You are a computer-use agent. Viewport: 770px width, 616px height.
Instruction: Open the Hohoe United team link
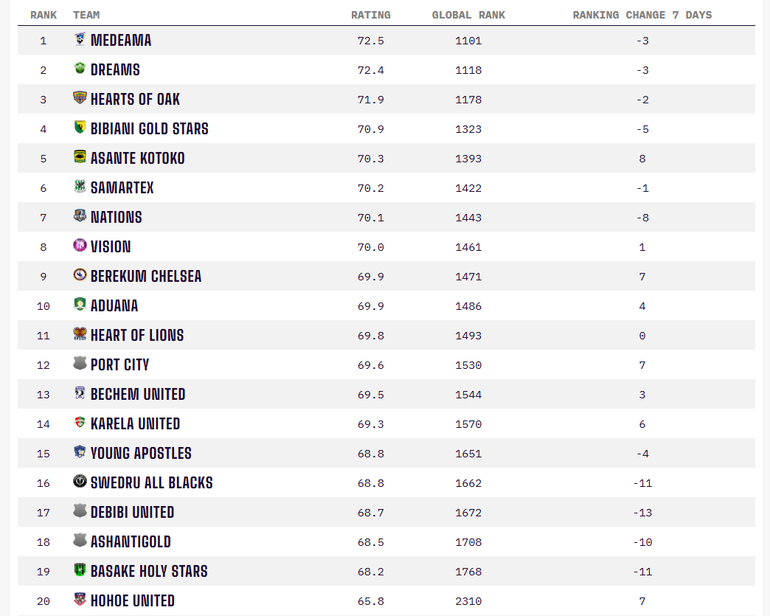click(133, 600)
